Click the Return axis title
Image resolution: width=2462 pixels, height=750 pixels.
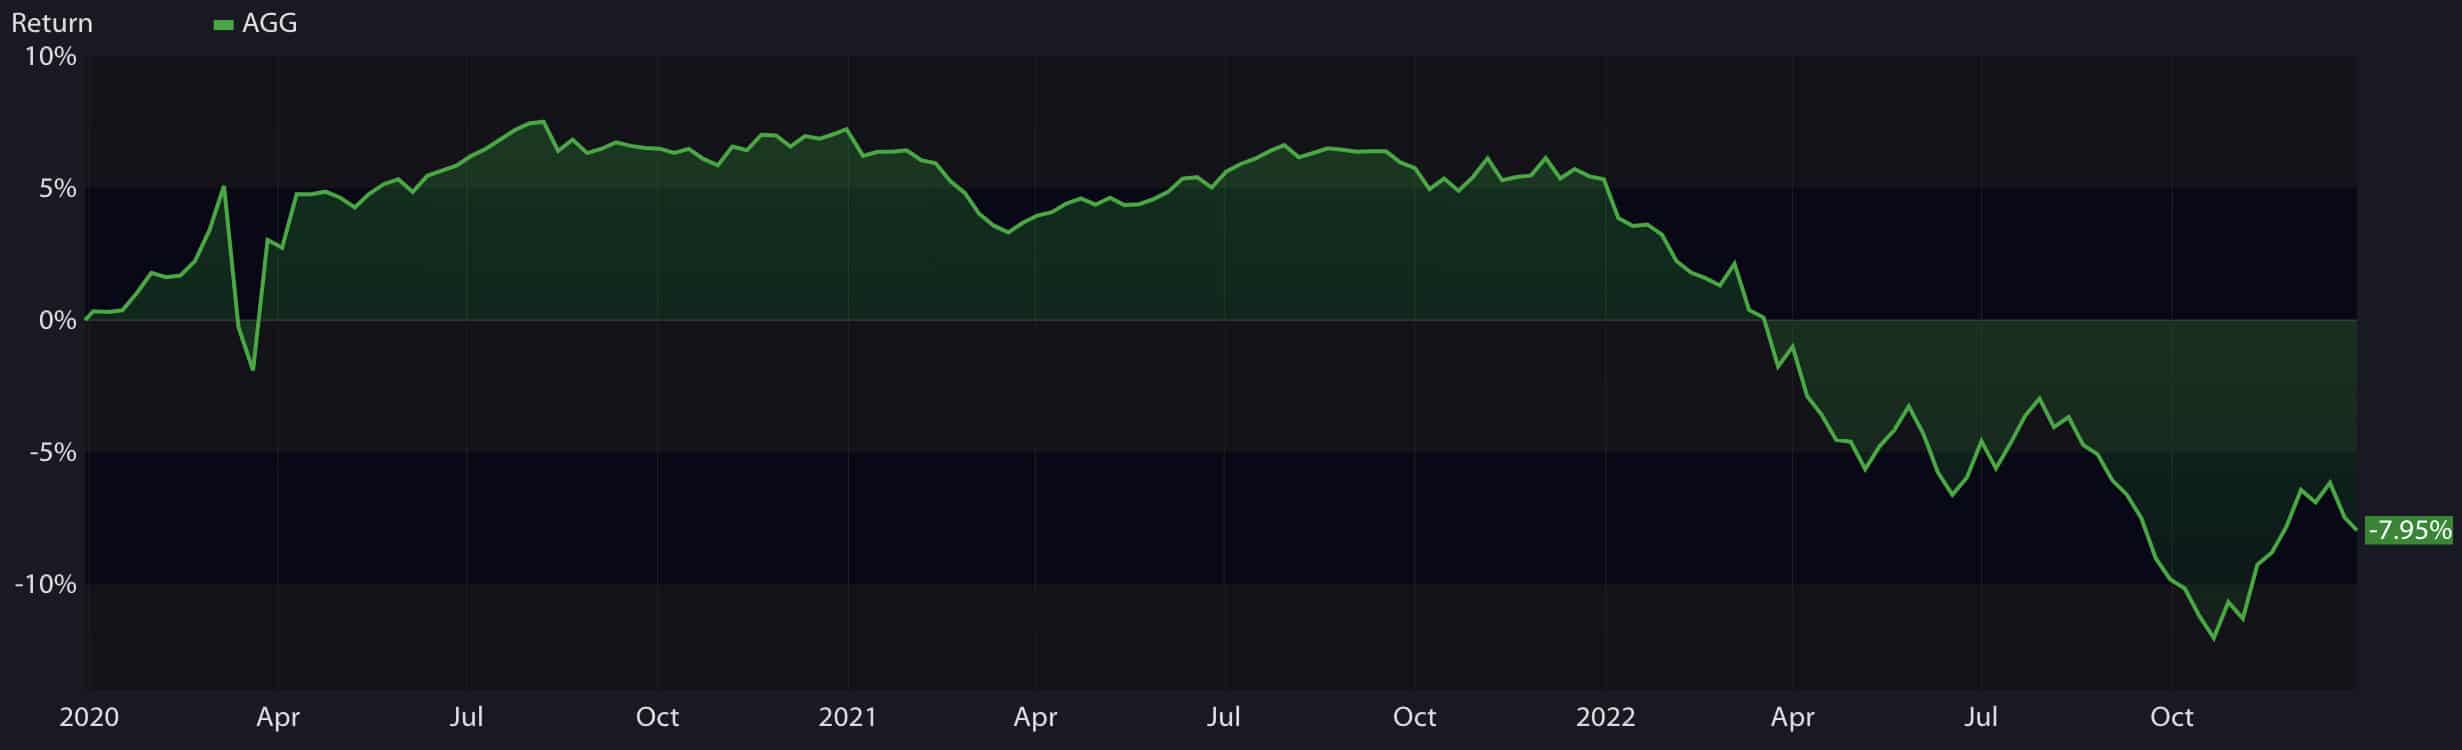click(52, 23)
